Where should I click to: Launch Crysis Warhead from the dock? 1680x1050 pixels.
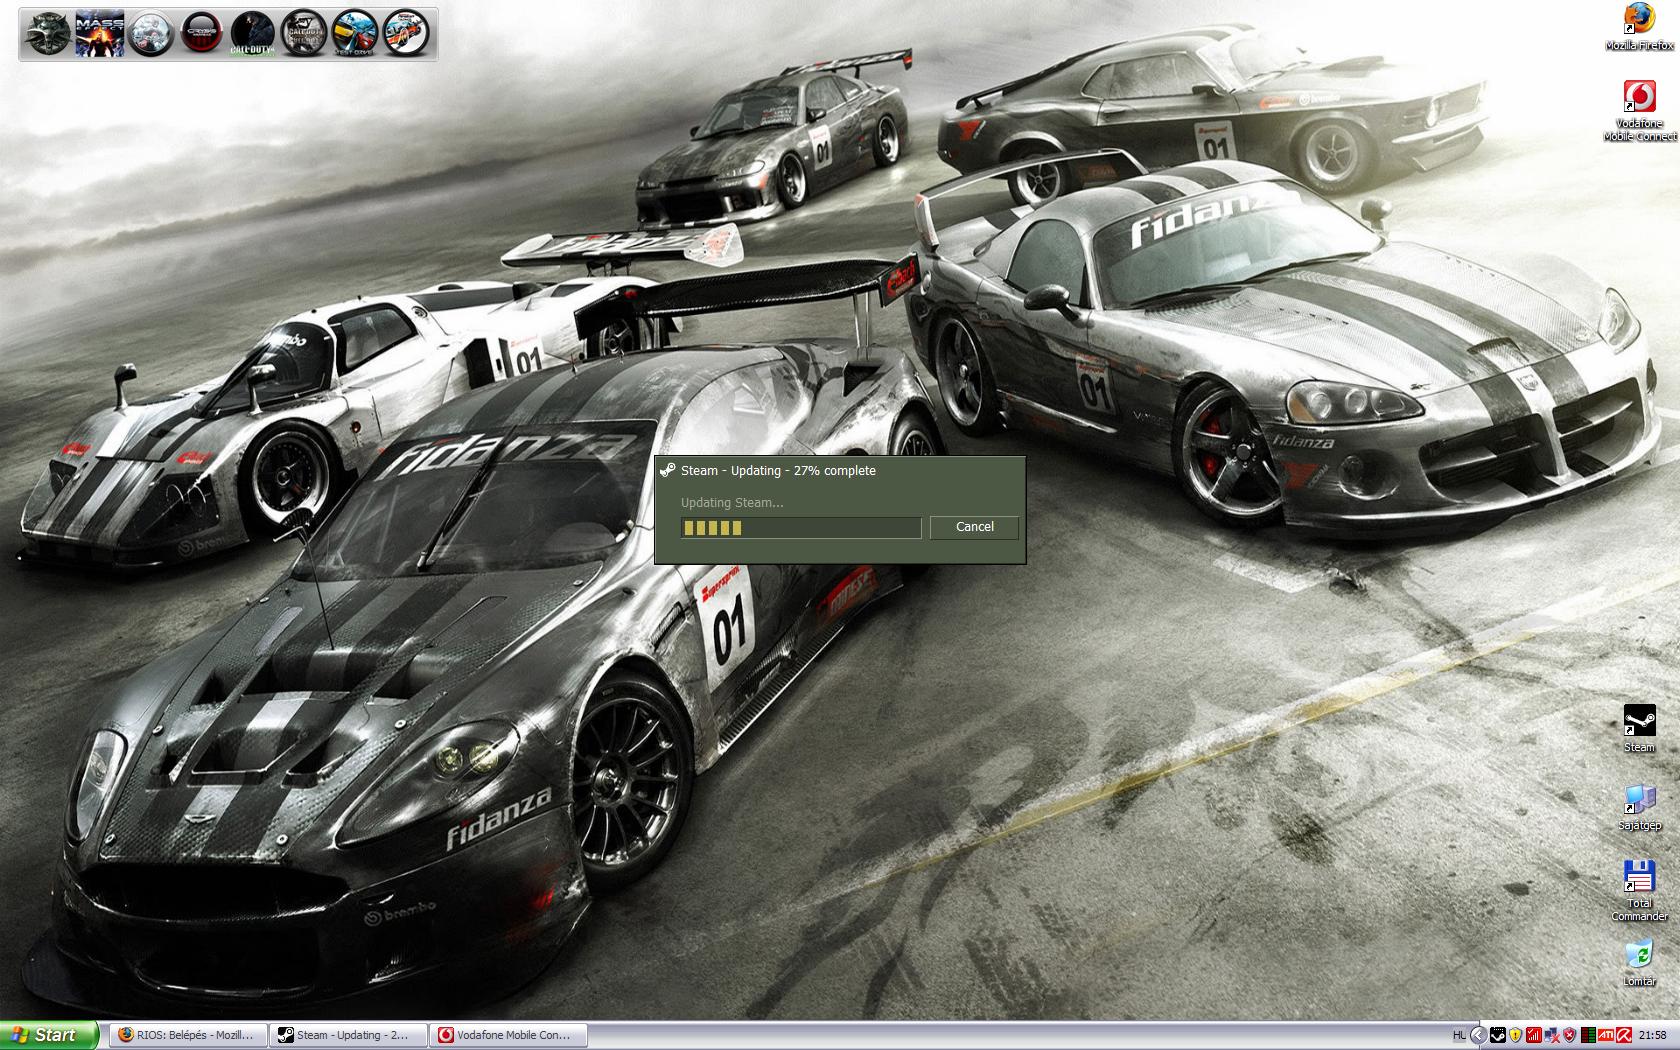tap(202, 34)
